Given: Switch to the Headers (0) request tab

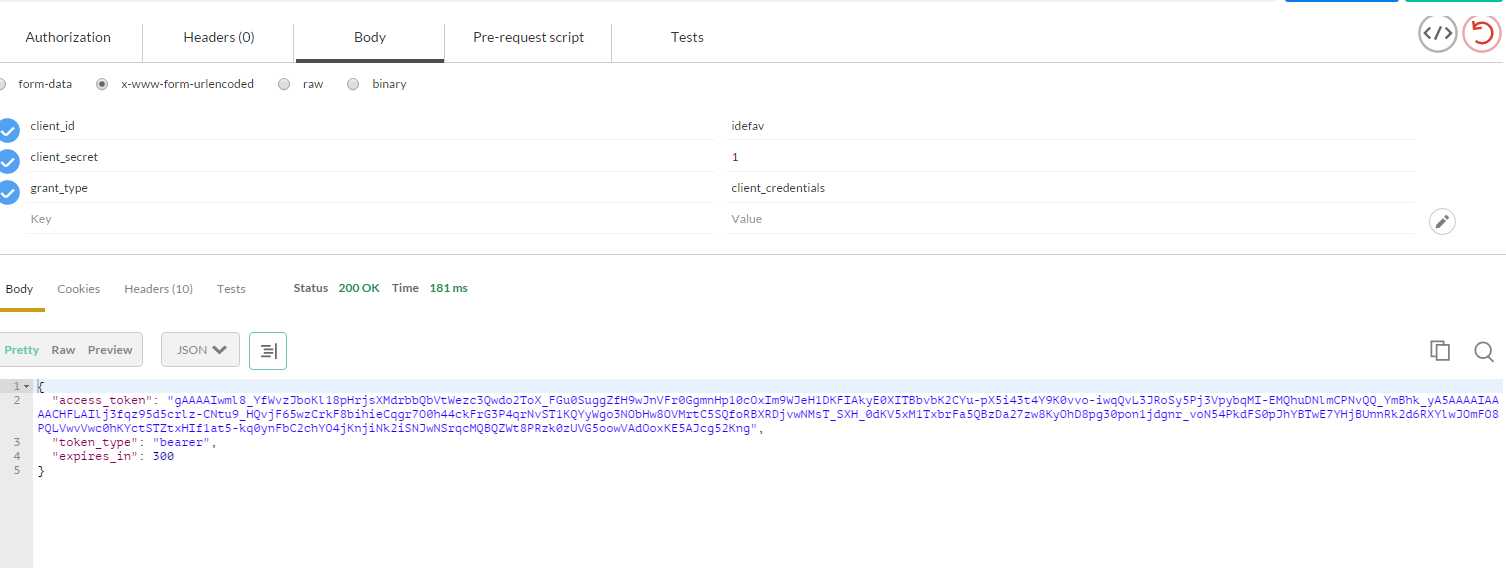Looking at the screenshot, I should (219, 37).
